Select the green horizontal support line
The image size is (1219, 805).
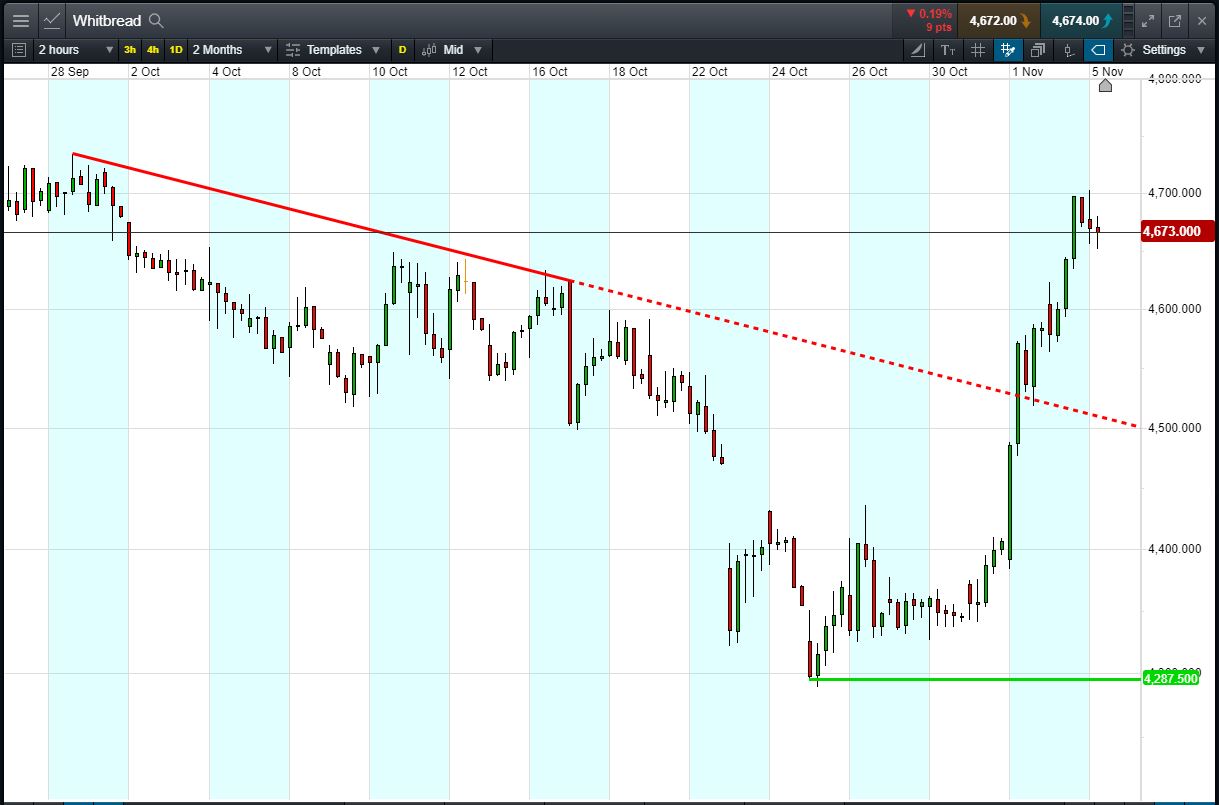(975, 680)
